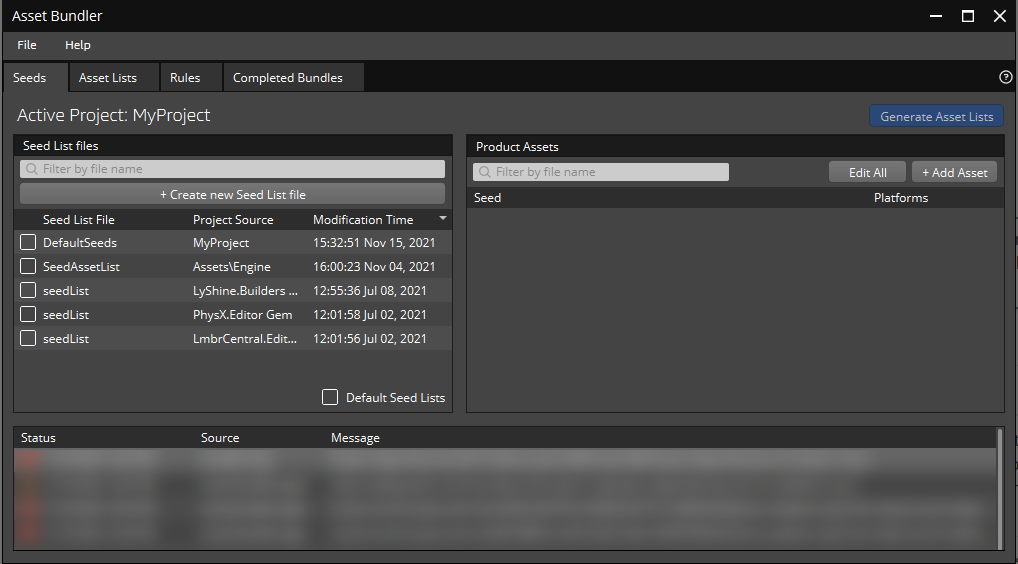1018x564 pixels.
Task: Click the log panel vertical scrollbar
Action: (999, 488)
